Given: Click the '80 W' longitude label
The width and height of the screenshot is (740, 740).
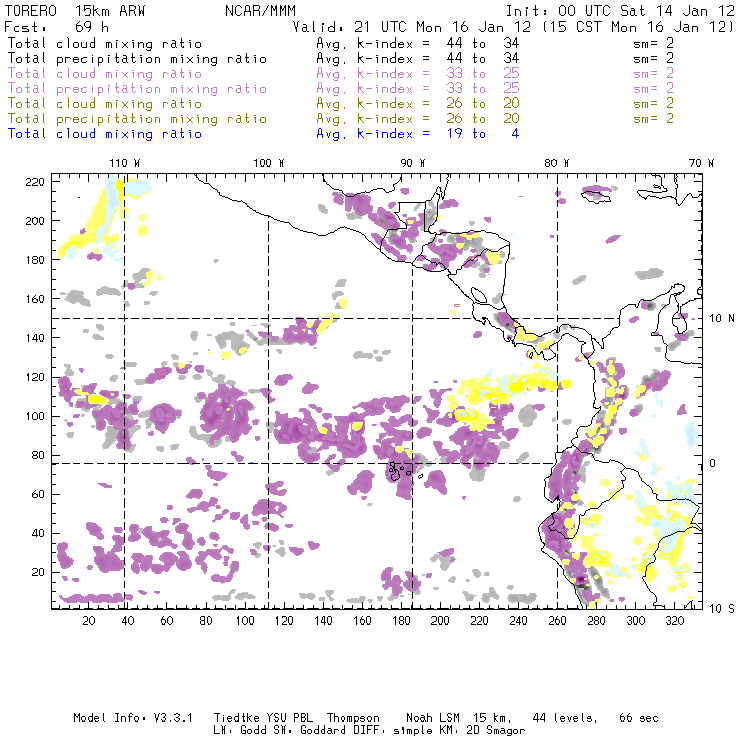Looking at the screenshot, I should point(556,163).
